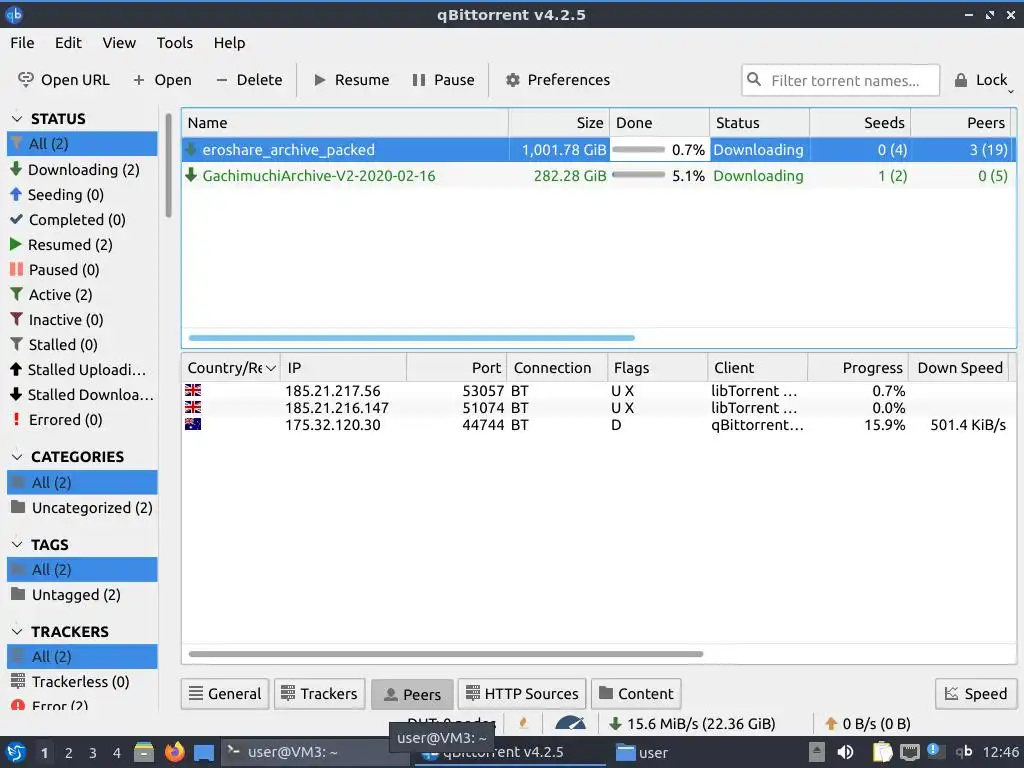This screenshot has height=768, width=1024.
Task: Click the Open URL link icon
Action: click(x=25, y=80)
